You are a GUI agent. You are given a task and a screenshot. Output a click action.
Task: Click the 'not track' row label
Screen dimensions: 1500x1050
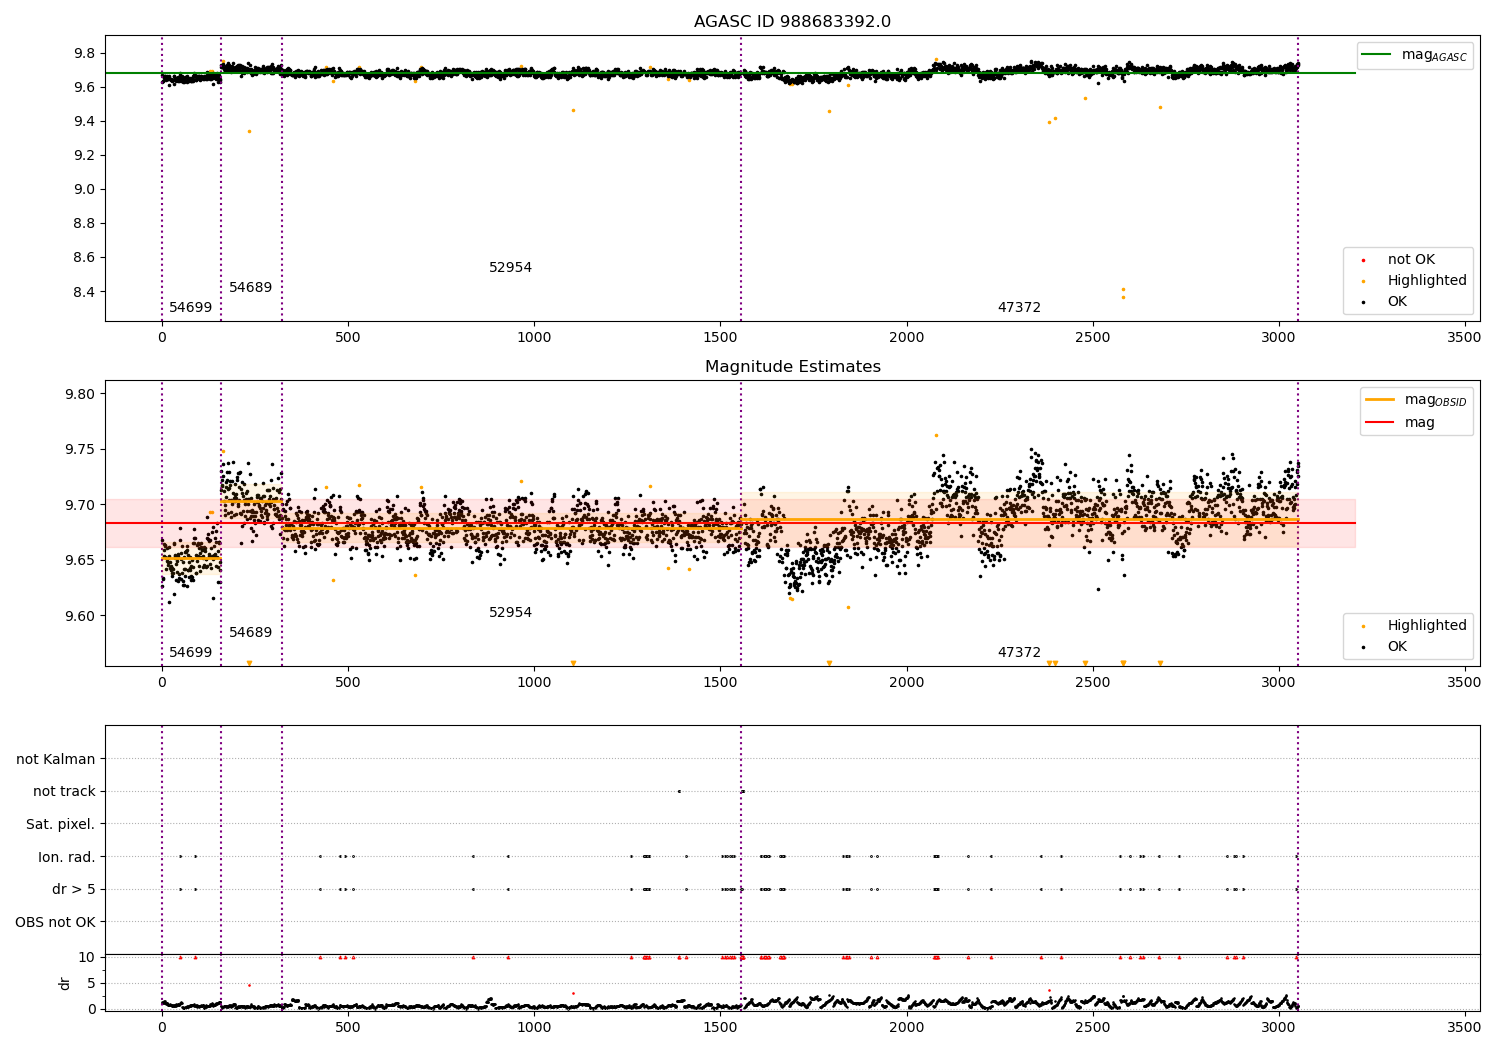click(x=64, y=792)
